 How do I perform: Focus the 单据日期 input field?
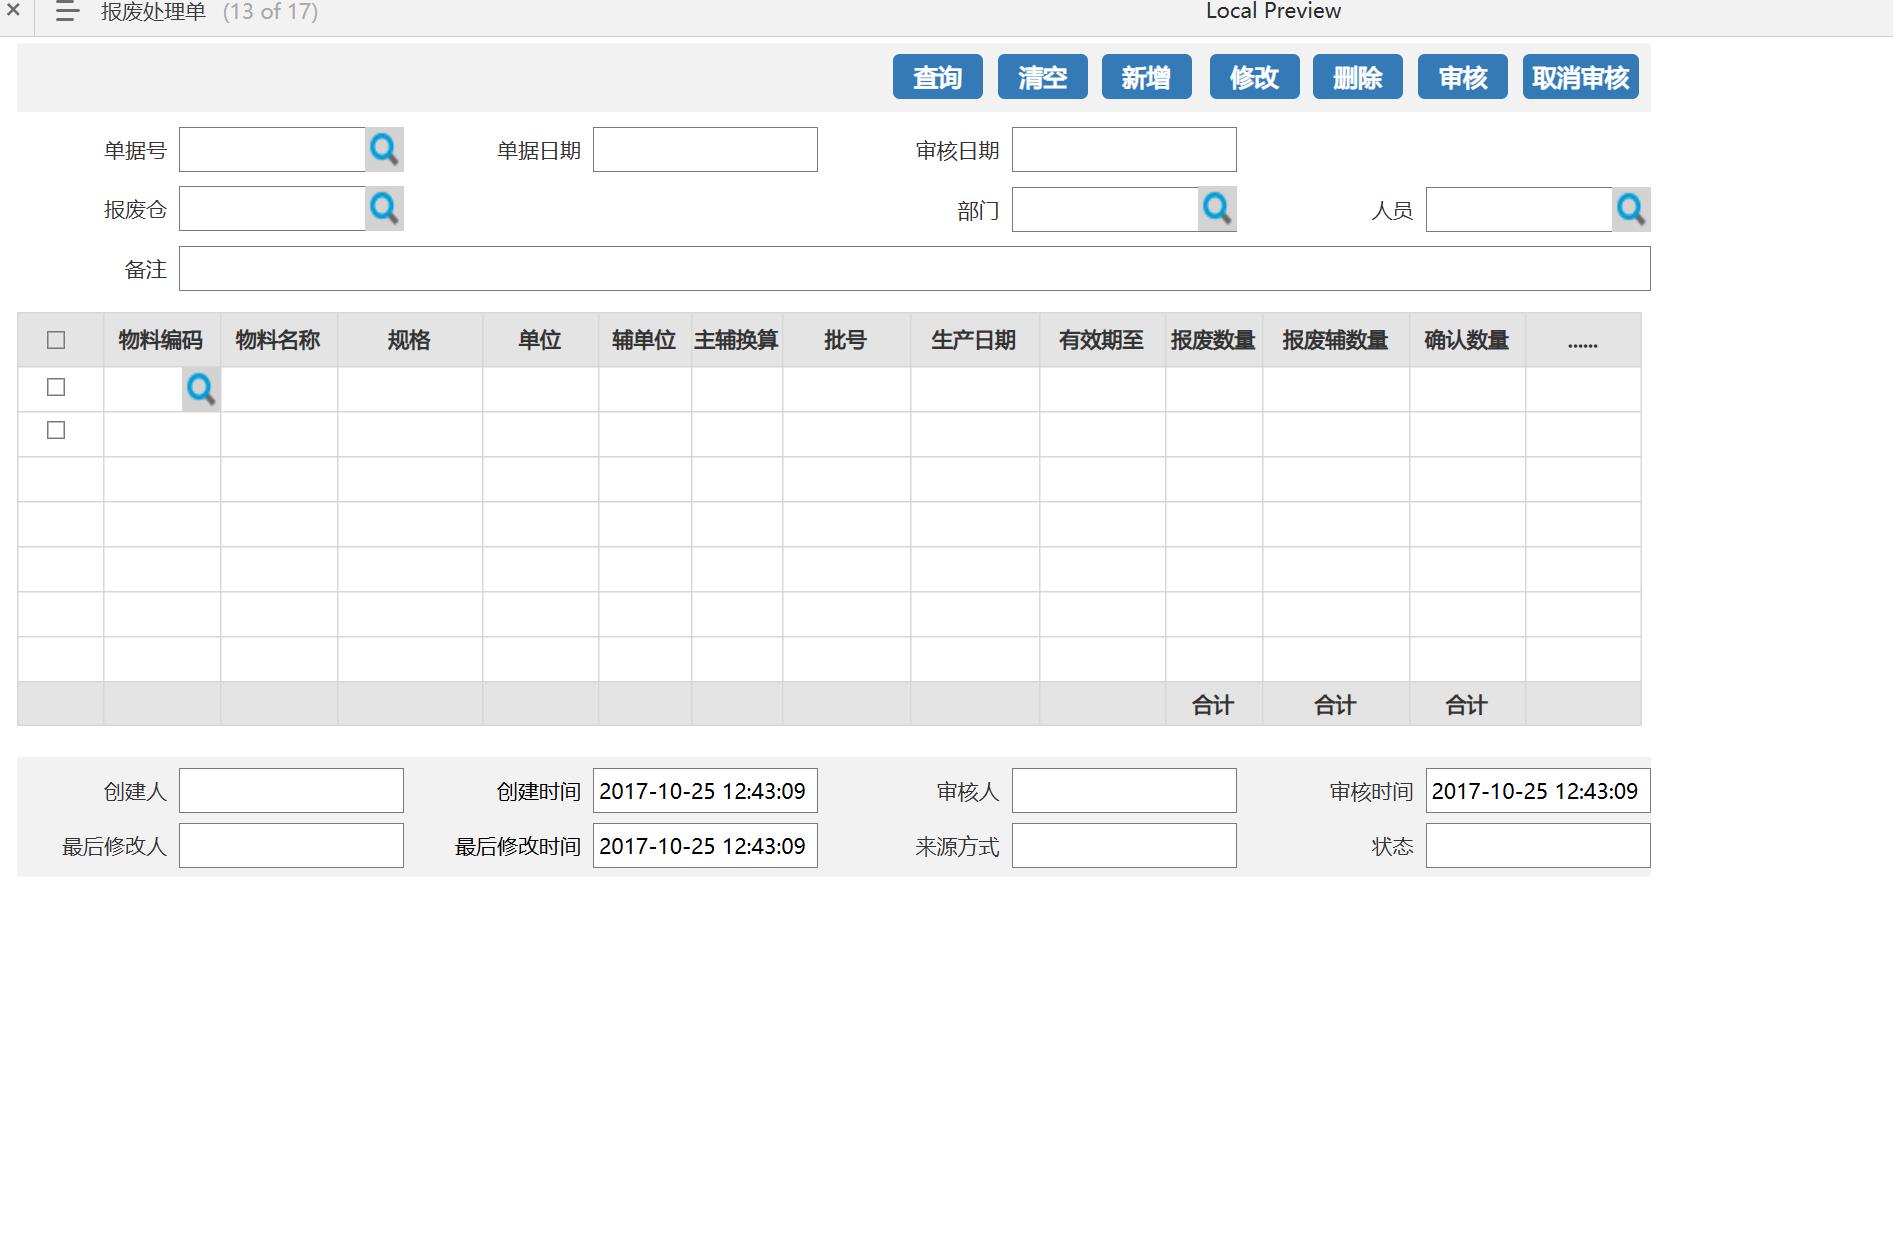[705, 150]
